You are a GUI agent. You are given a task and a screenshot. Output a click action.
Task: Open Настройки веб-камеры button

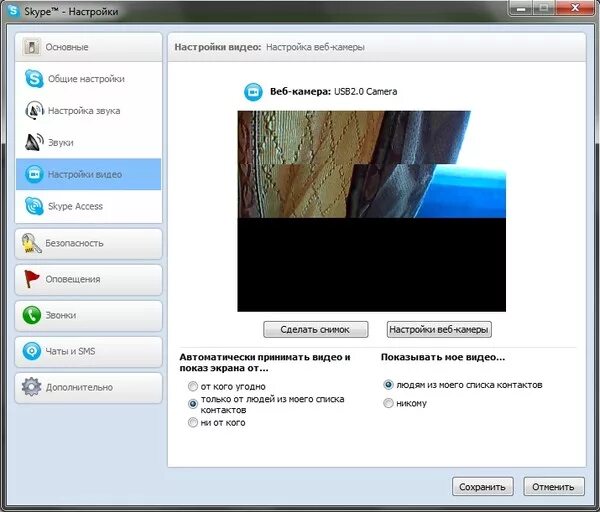click(x=439, y=329)
